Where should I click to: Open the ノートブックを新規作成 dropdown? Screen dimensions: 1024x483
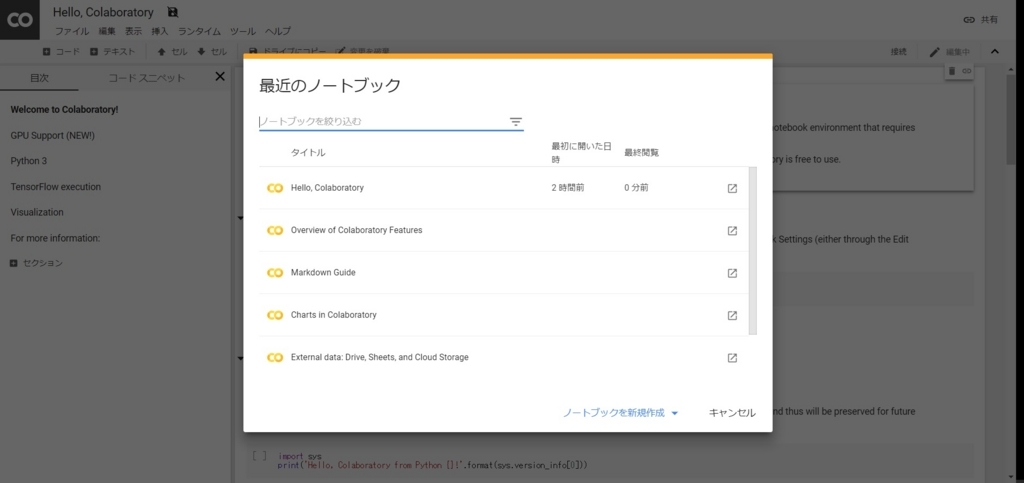621,413
